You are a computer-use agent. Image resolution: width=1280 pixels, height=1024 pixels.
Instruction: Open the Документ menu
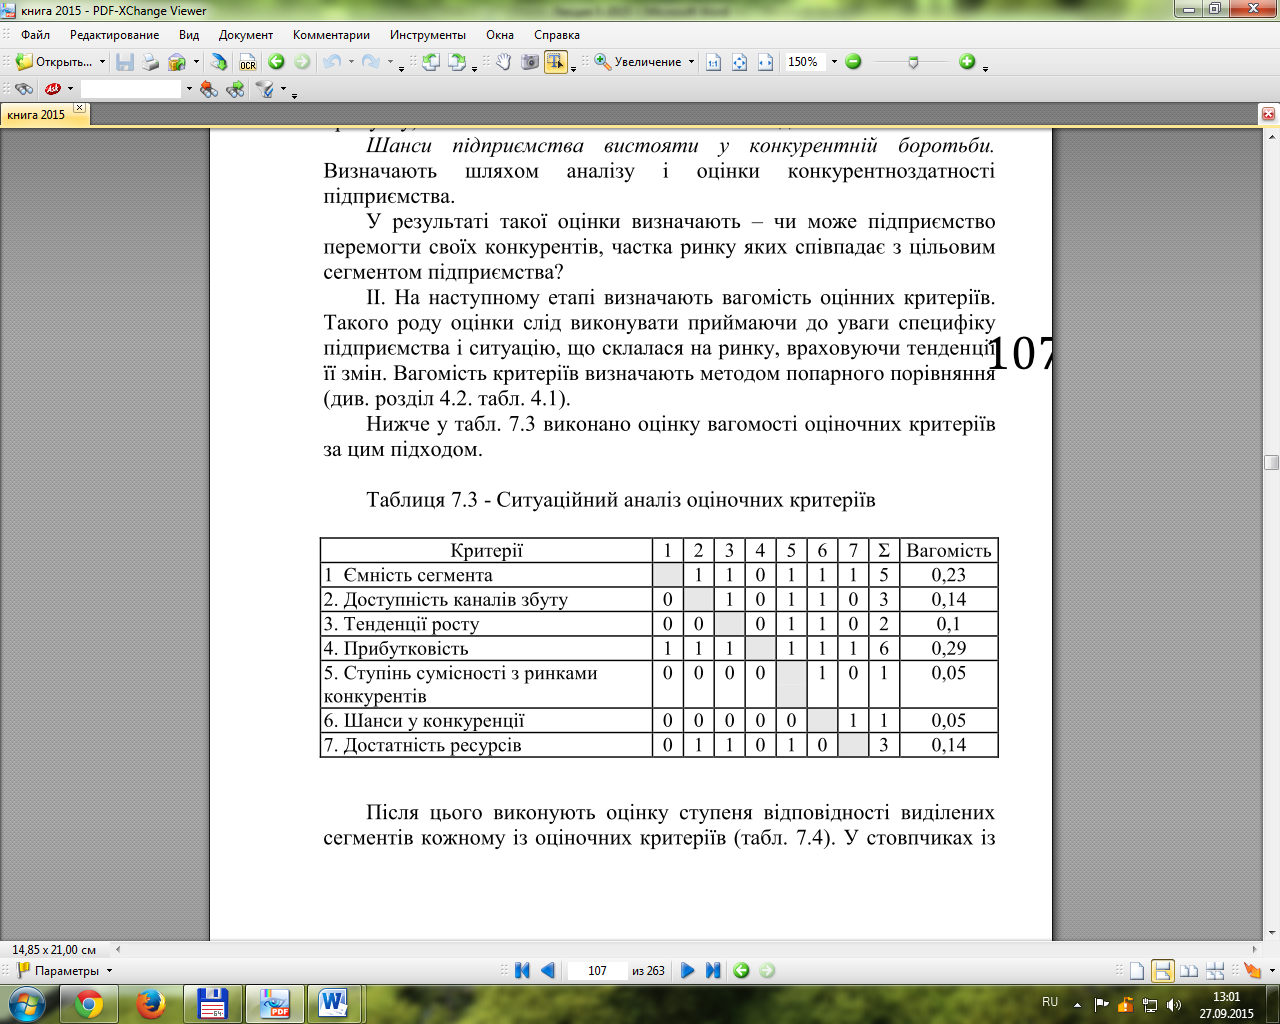pyautogui.click(x=246, y=35)
